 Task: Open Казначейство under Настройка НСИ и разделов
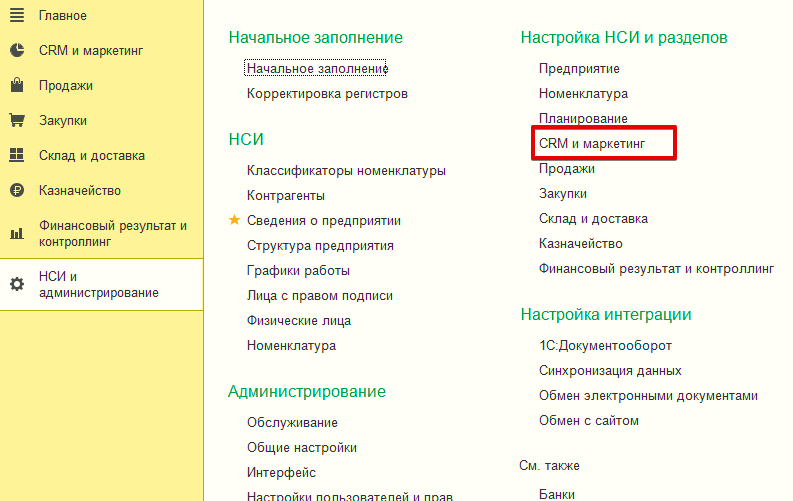coord(581,244)
